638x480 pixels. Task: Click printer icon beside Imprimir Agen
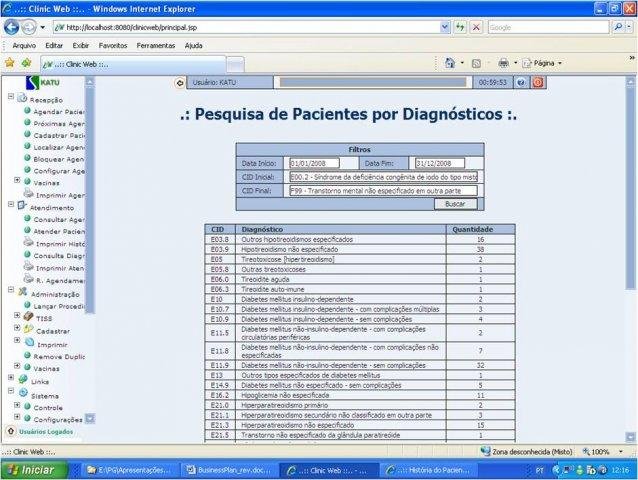click(x=28, y=194)
